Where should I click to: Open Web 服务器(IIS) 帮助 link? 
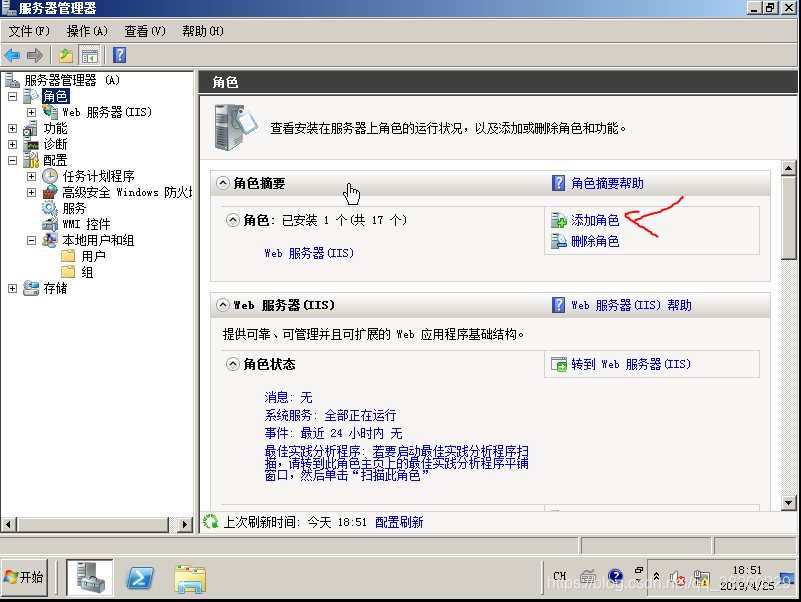[631, 305]
